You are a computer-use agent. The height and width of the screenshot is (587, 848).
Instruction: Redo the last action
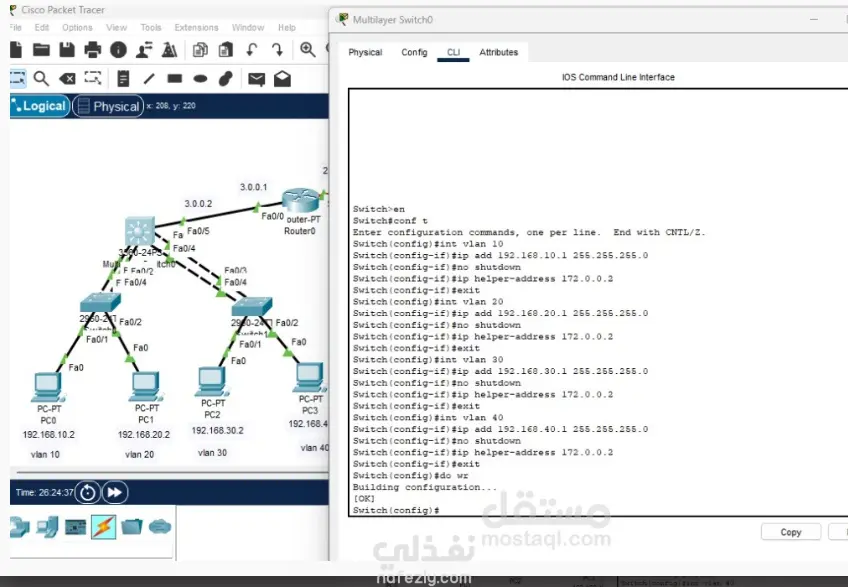click(x=277, y=50)
